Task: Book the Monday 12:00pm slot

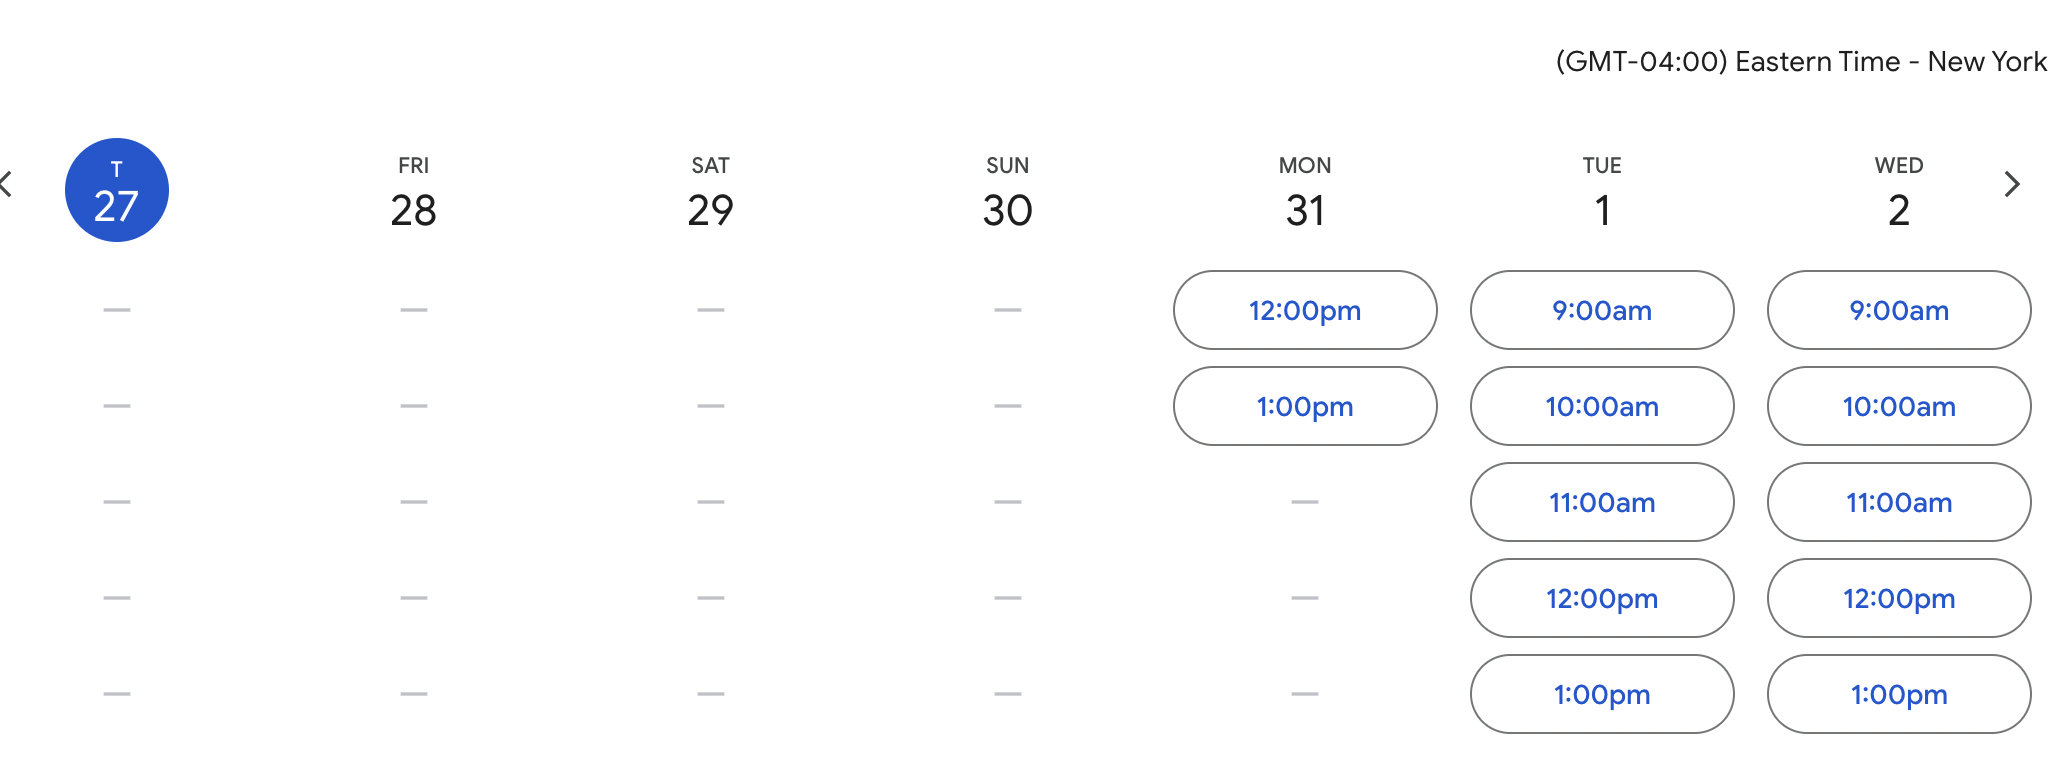Action: coord(1305,310)
